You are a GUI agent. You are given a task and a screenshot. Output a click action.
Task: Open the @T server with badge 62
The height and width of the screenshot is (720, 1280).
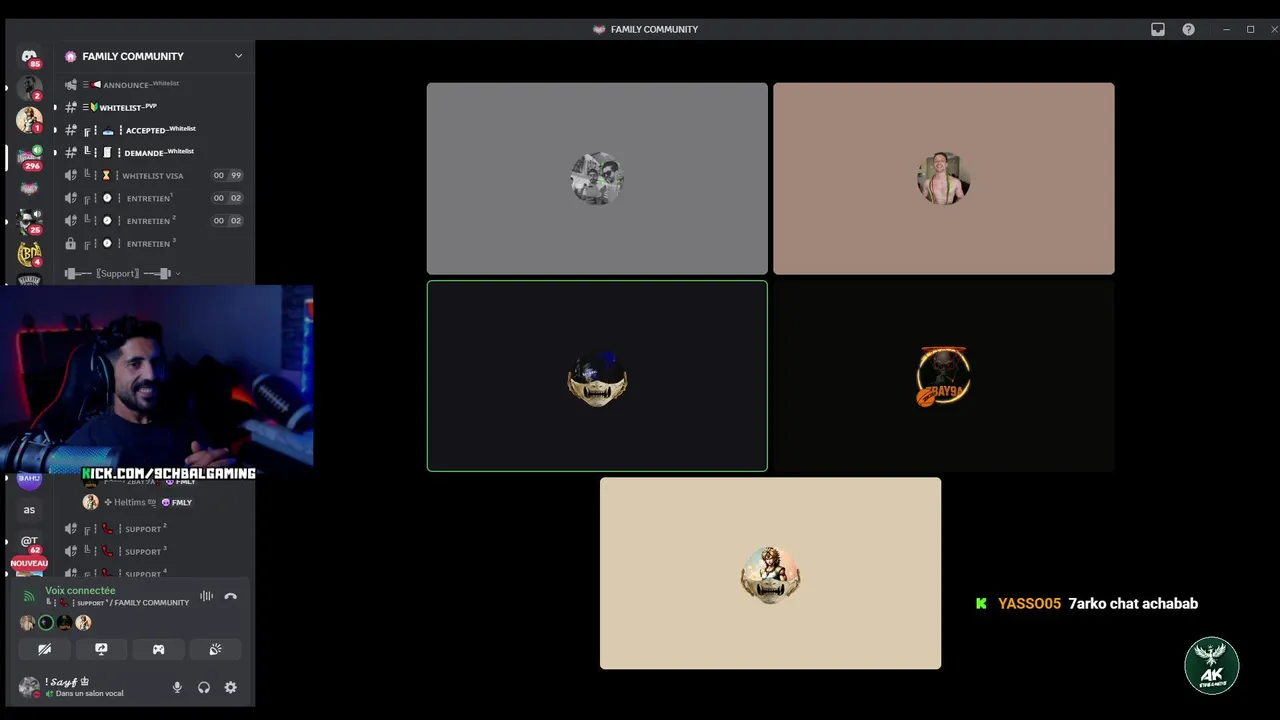pos(29,542)
